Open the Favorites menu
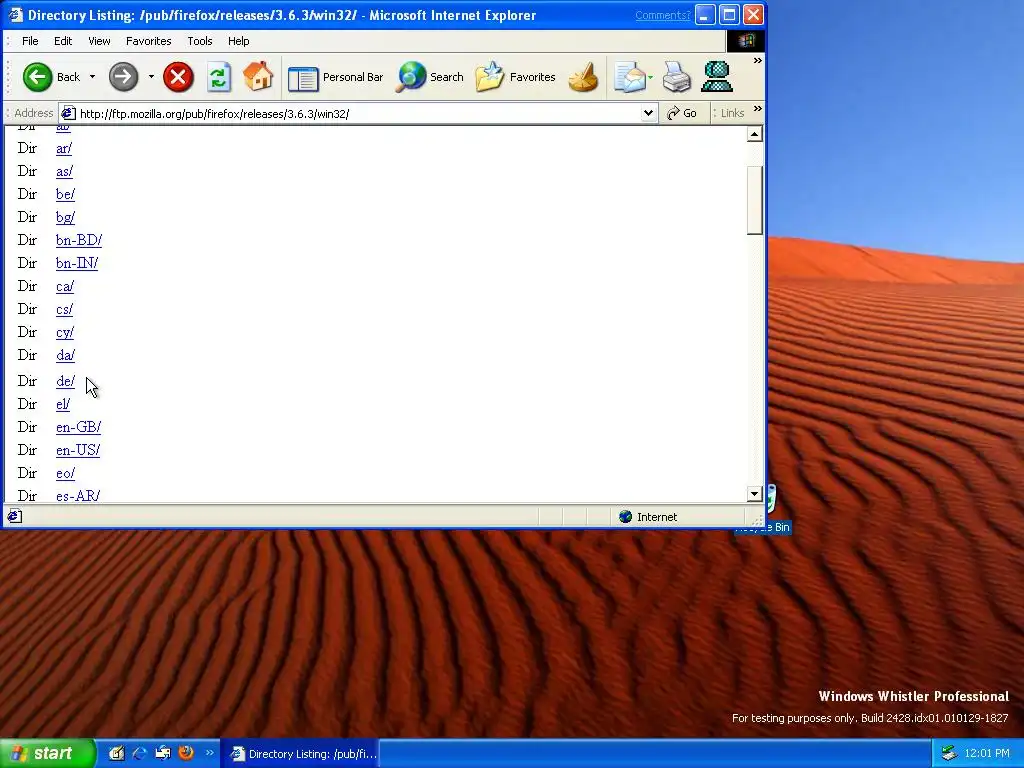Viewport: 1024px width, 768px height. click(x=148, y=41)
